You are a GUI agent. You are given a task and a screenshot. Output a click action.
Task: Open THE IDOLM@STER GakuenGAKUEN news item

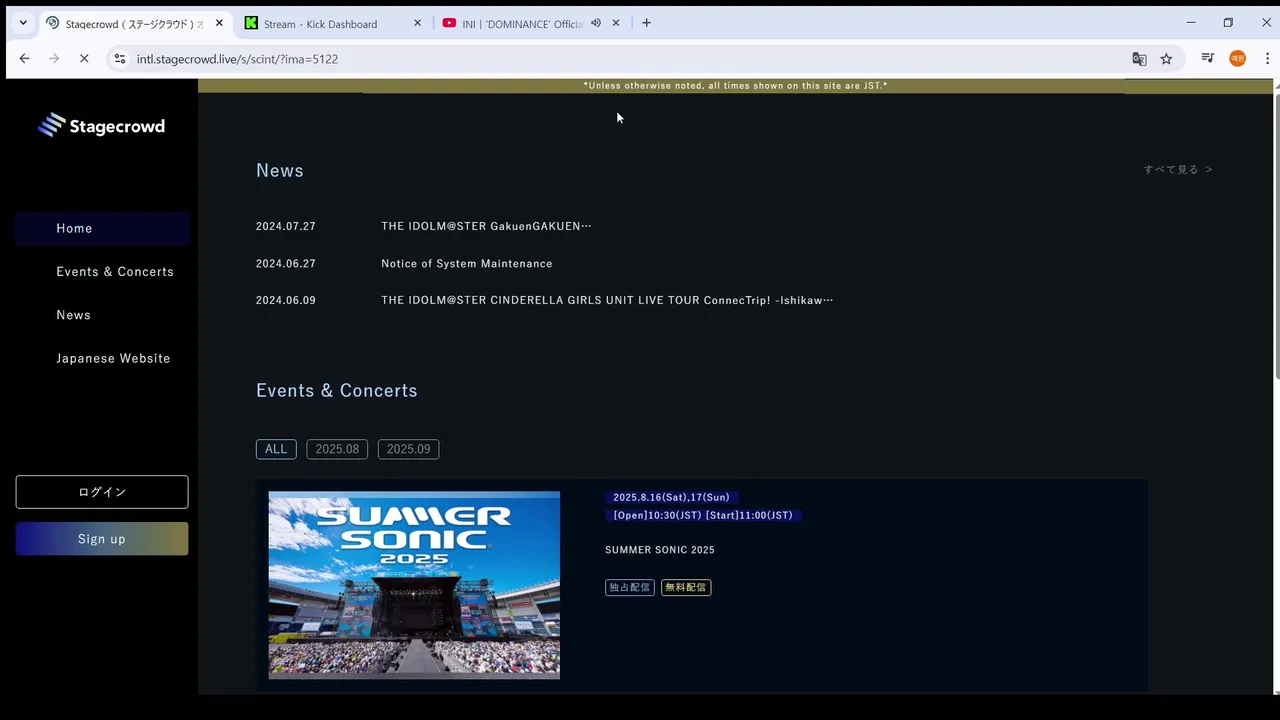(x=486, y=226)
